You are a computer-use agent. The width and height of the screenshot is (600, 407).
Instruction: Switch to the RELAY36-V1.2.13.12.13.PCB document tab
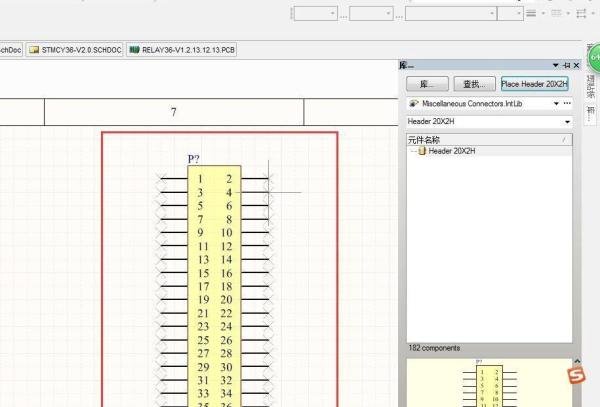(181, 50)
